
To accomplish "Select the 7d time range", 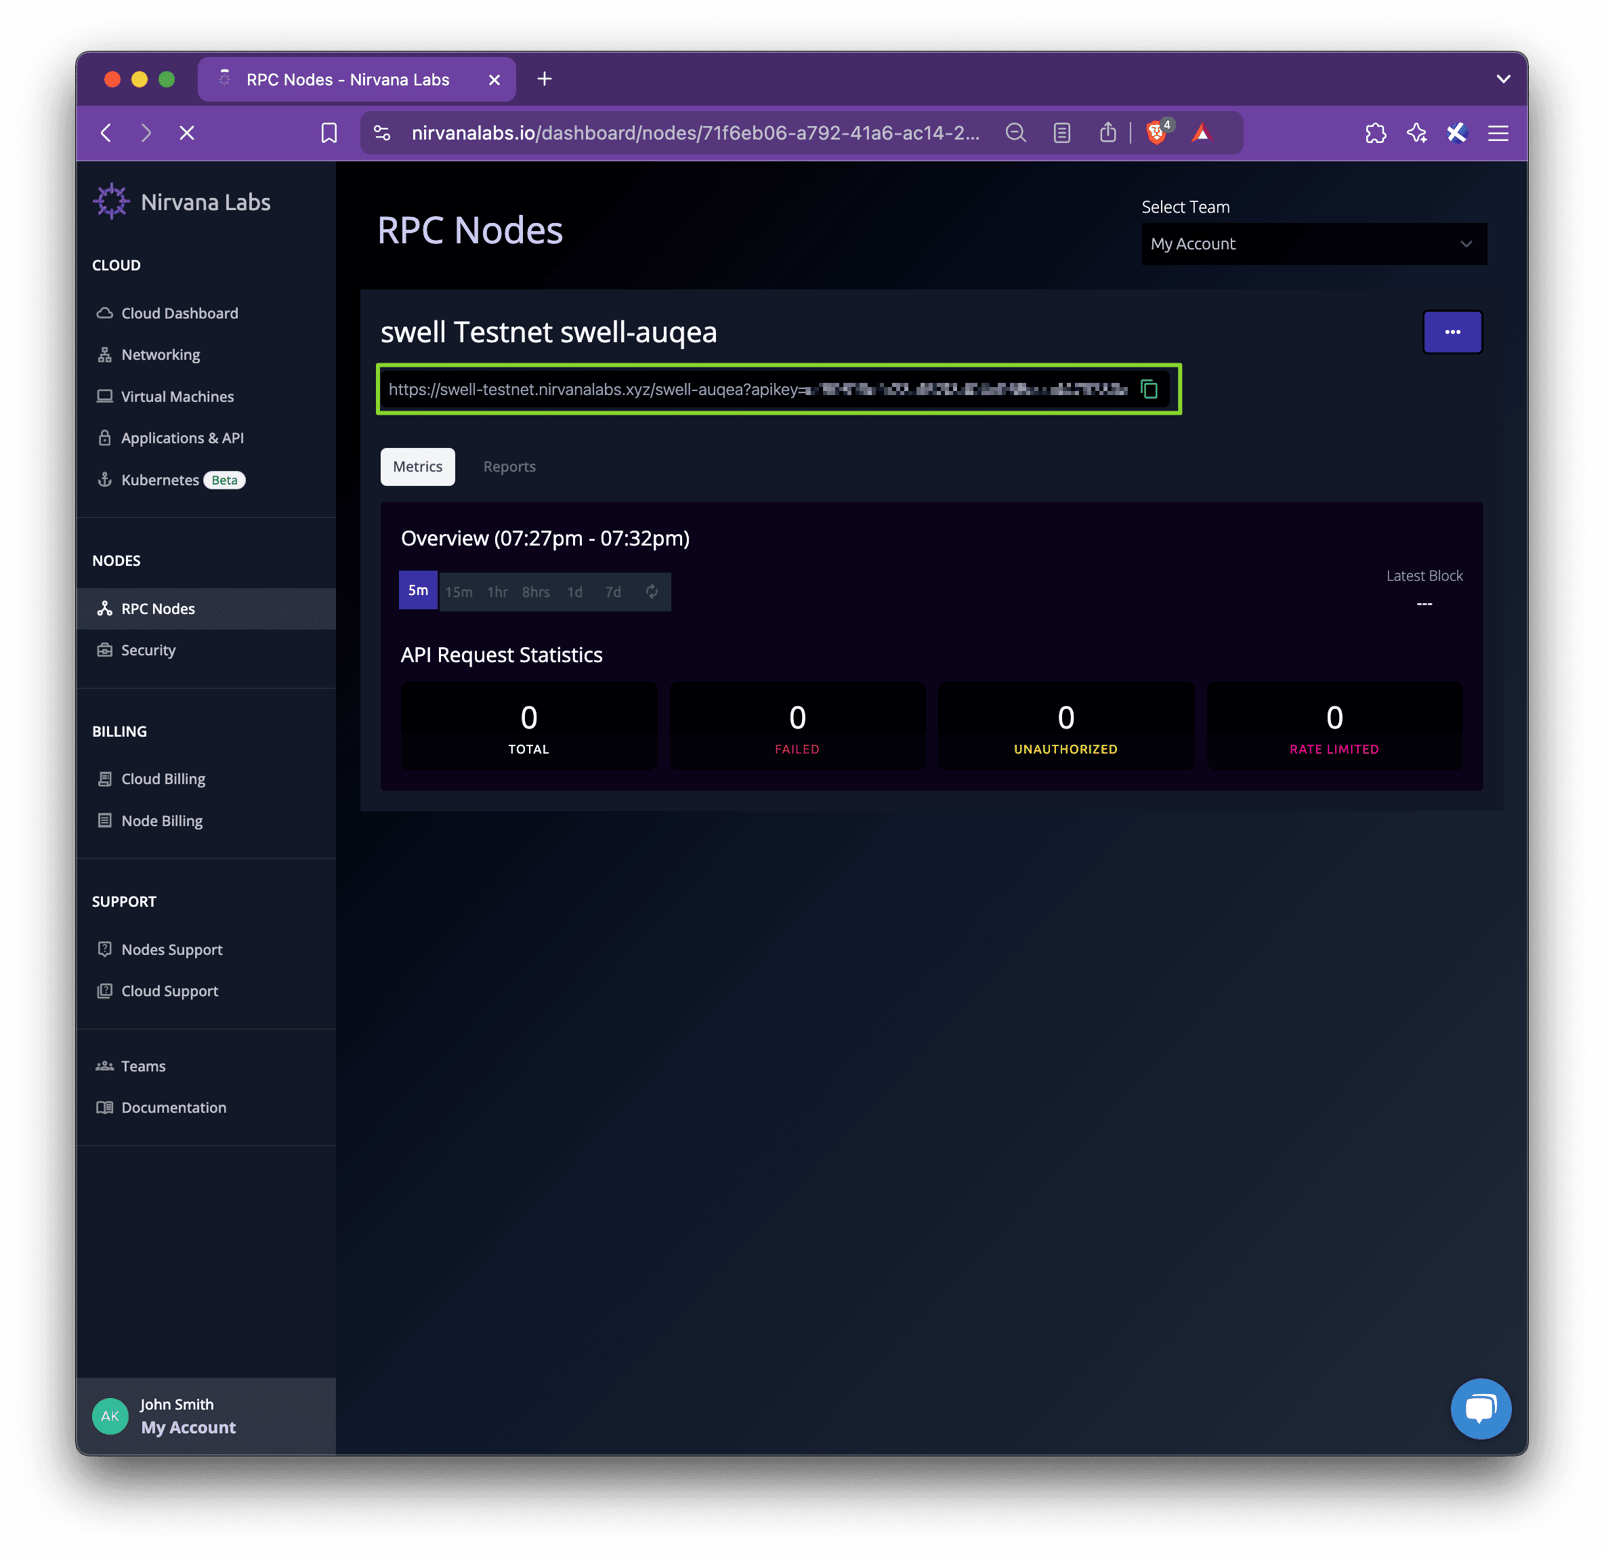I will coord(613,592).
